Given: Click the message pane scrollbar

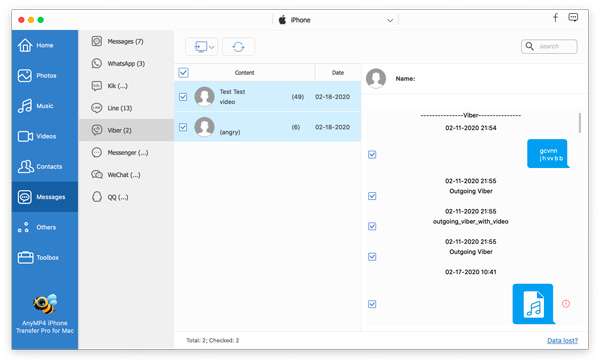Looking at the screenshot, I should pos(580,123).
